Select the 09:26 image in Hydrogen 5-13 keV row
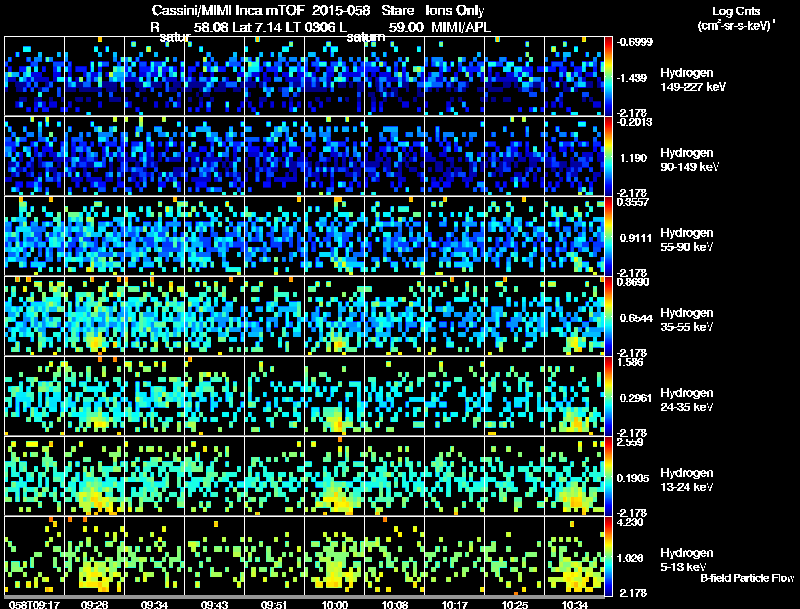 [x=94, y=556]
